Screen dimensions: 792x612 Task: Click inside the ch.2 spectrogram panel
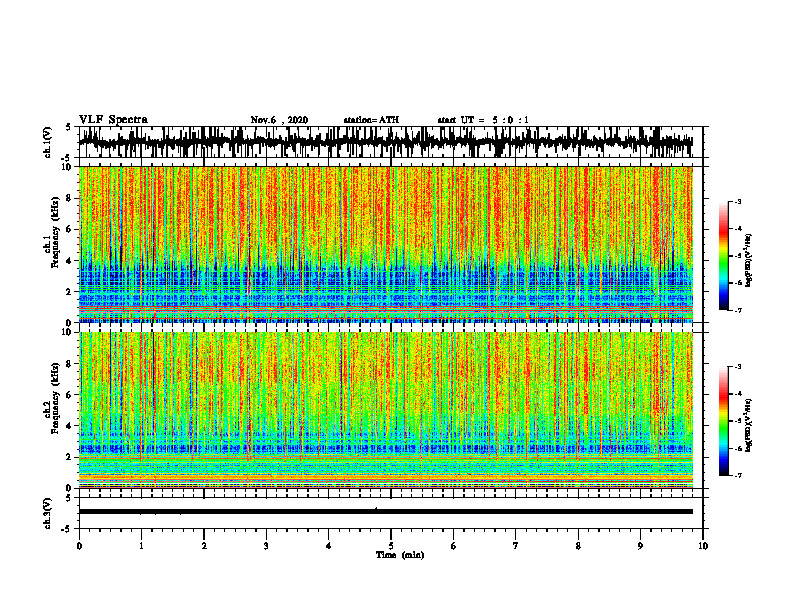point(386,410)
